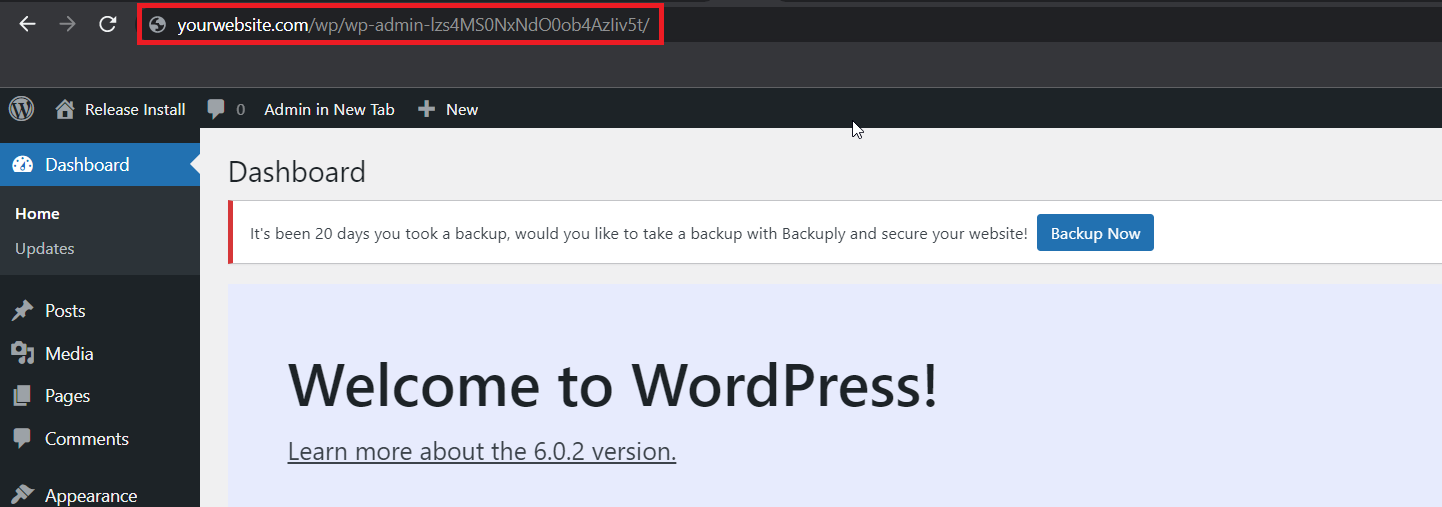Click the browser back arrow

[27, 24]
